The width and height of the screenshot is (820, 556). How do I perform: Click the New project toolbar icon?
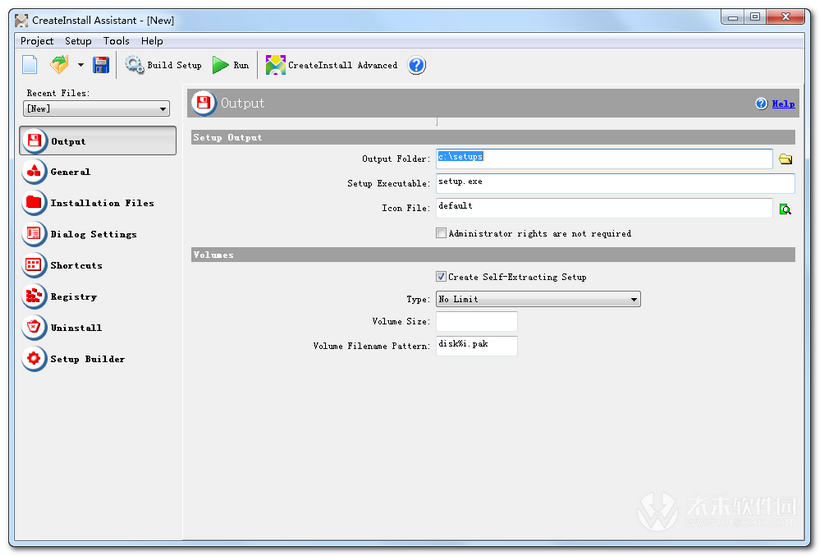click(30, 65)
